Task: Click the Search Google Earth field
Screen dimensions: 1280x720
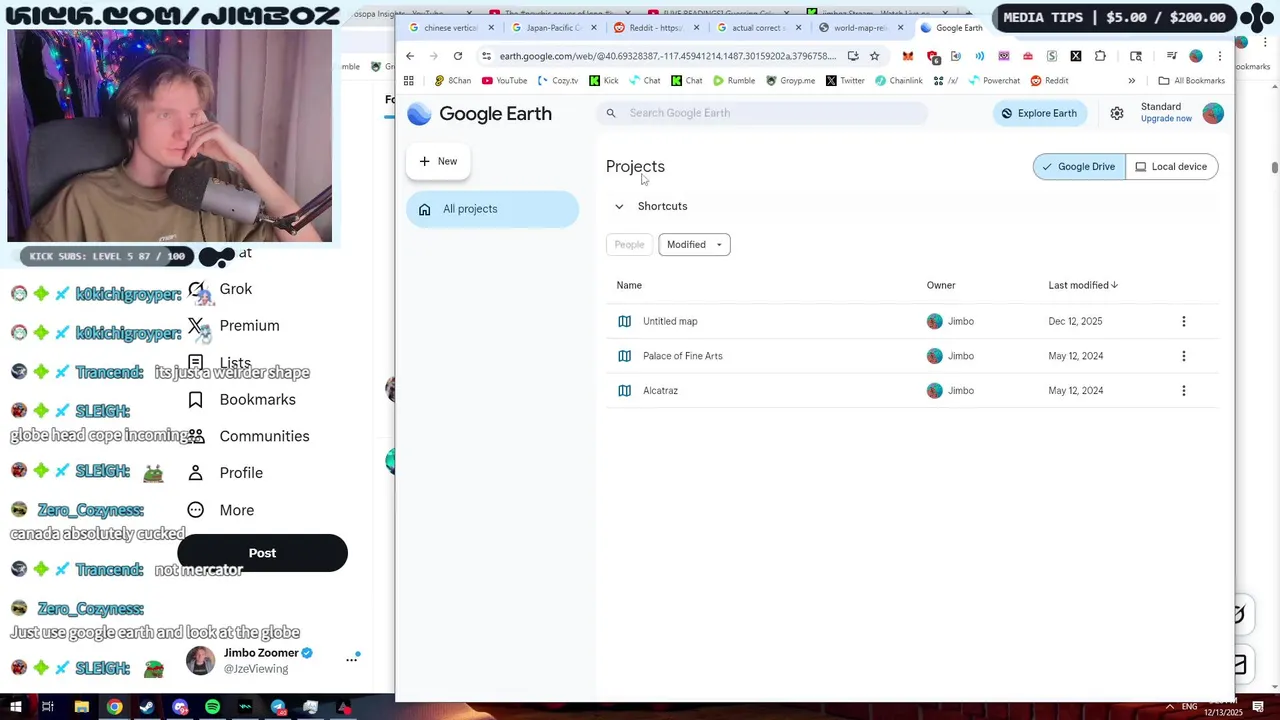Action: point(762,113)
